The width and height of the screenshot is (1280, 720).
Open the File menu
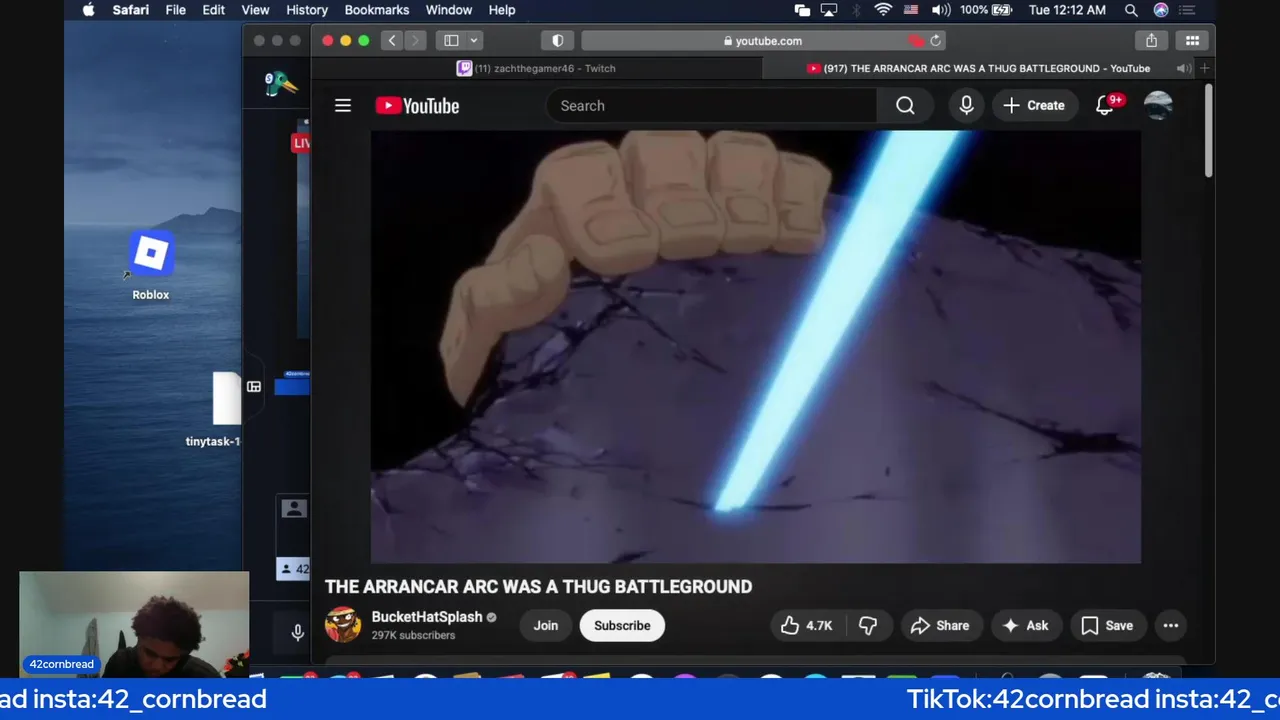[175, 10]
